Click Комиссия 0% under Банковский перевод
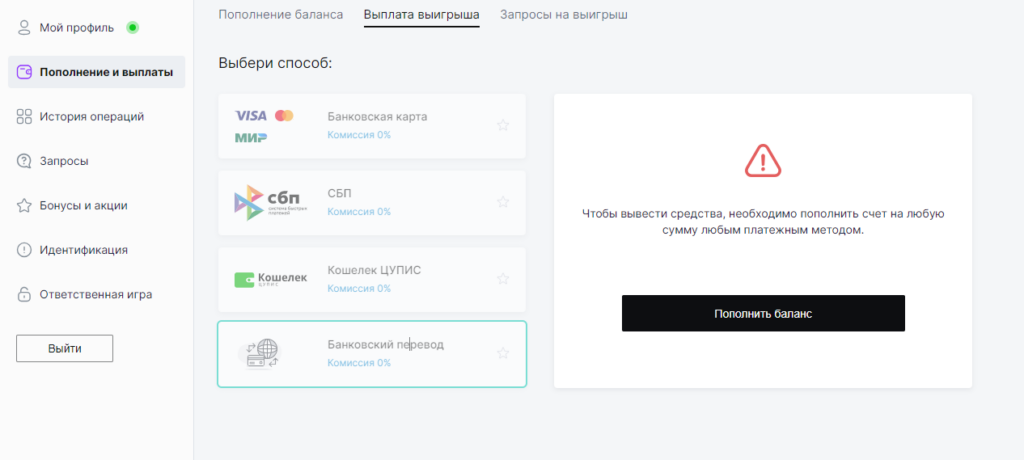1024x460 pixels. coord(359,363)
